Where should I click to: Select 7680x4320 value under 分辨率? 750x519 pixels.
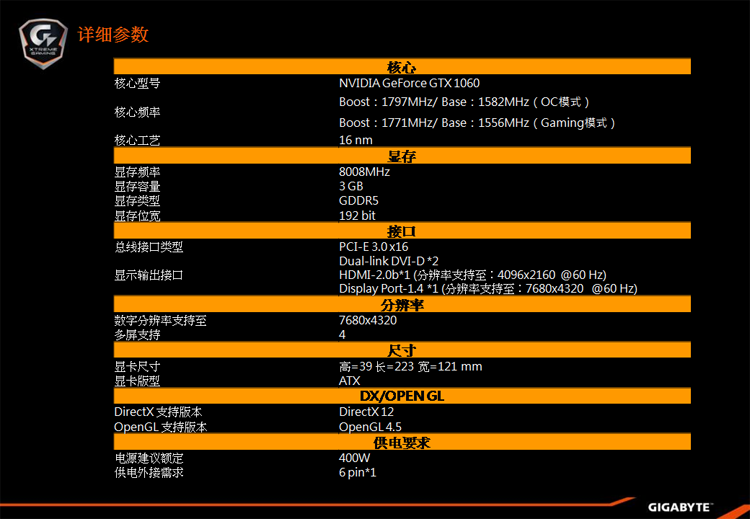coord(368,320)
